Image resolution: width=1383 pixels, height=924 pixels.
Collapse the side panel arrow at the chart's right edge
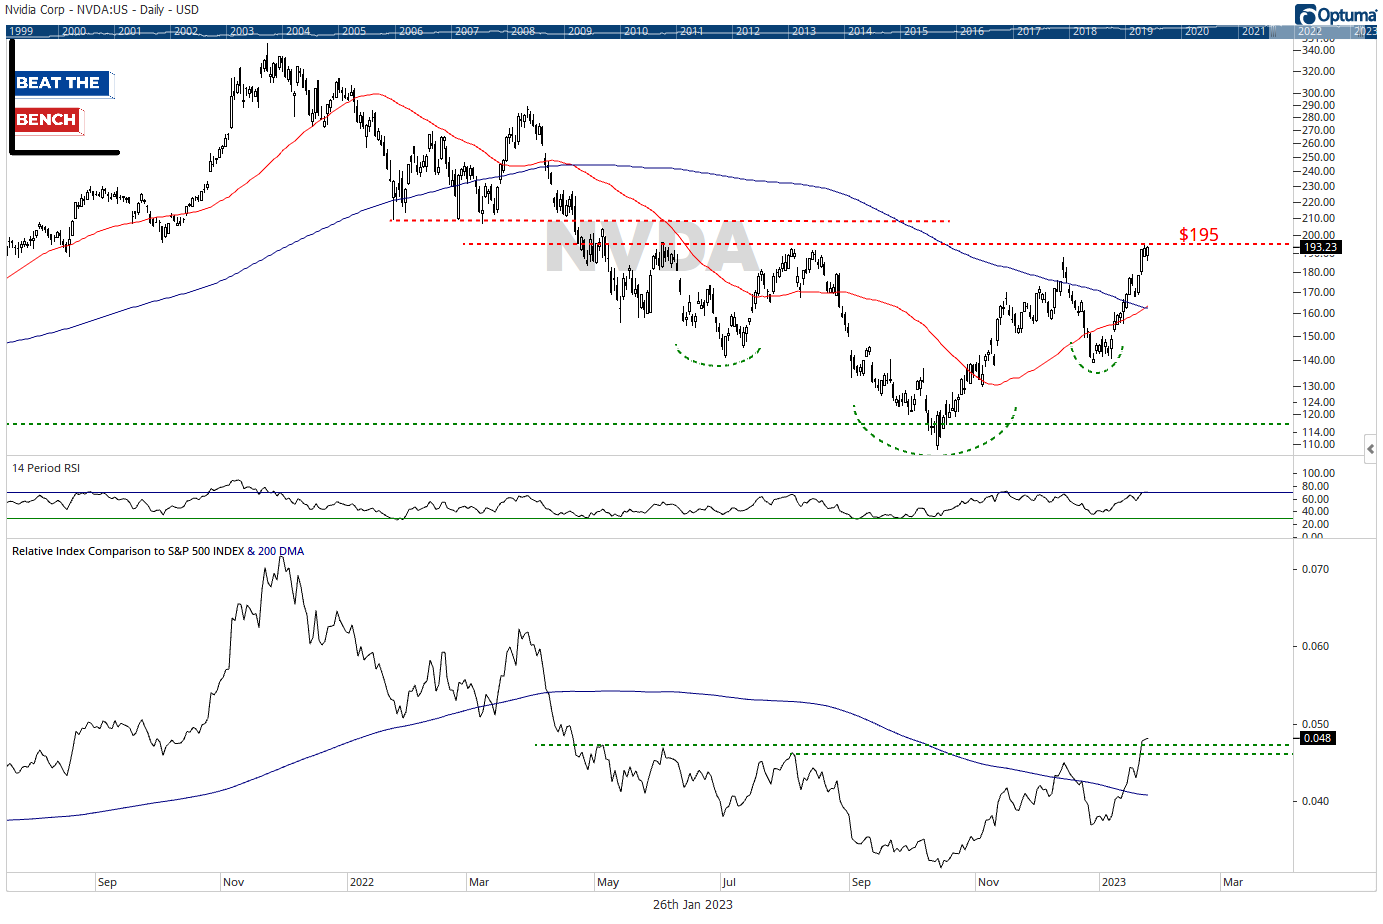tap(1370, 449)
